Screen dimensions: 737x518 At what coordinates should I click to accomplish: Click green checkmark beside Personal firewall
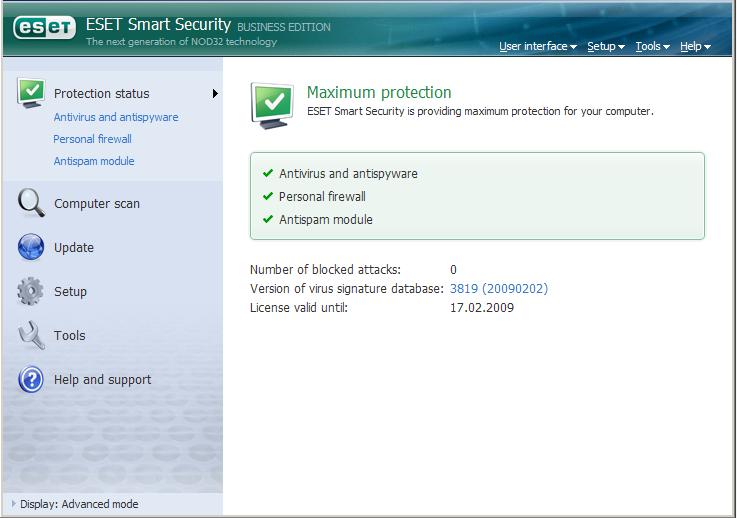coord(268,196)
